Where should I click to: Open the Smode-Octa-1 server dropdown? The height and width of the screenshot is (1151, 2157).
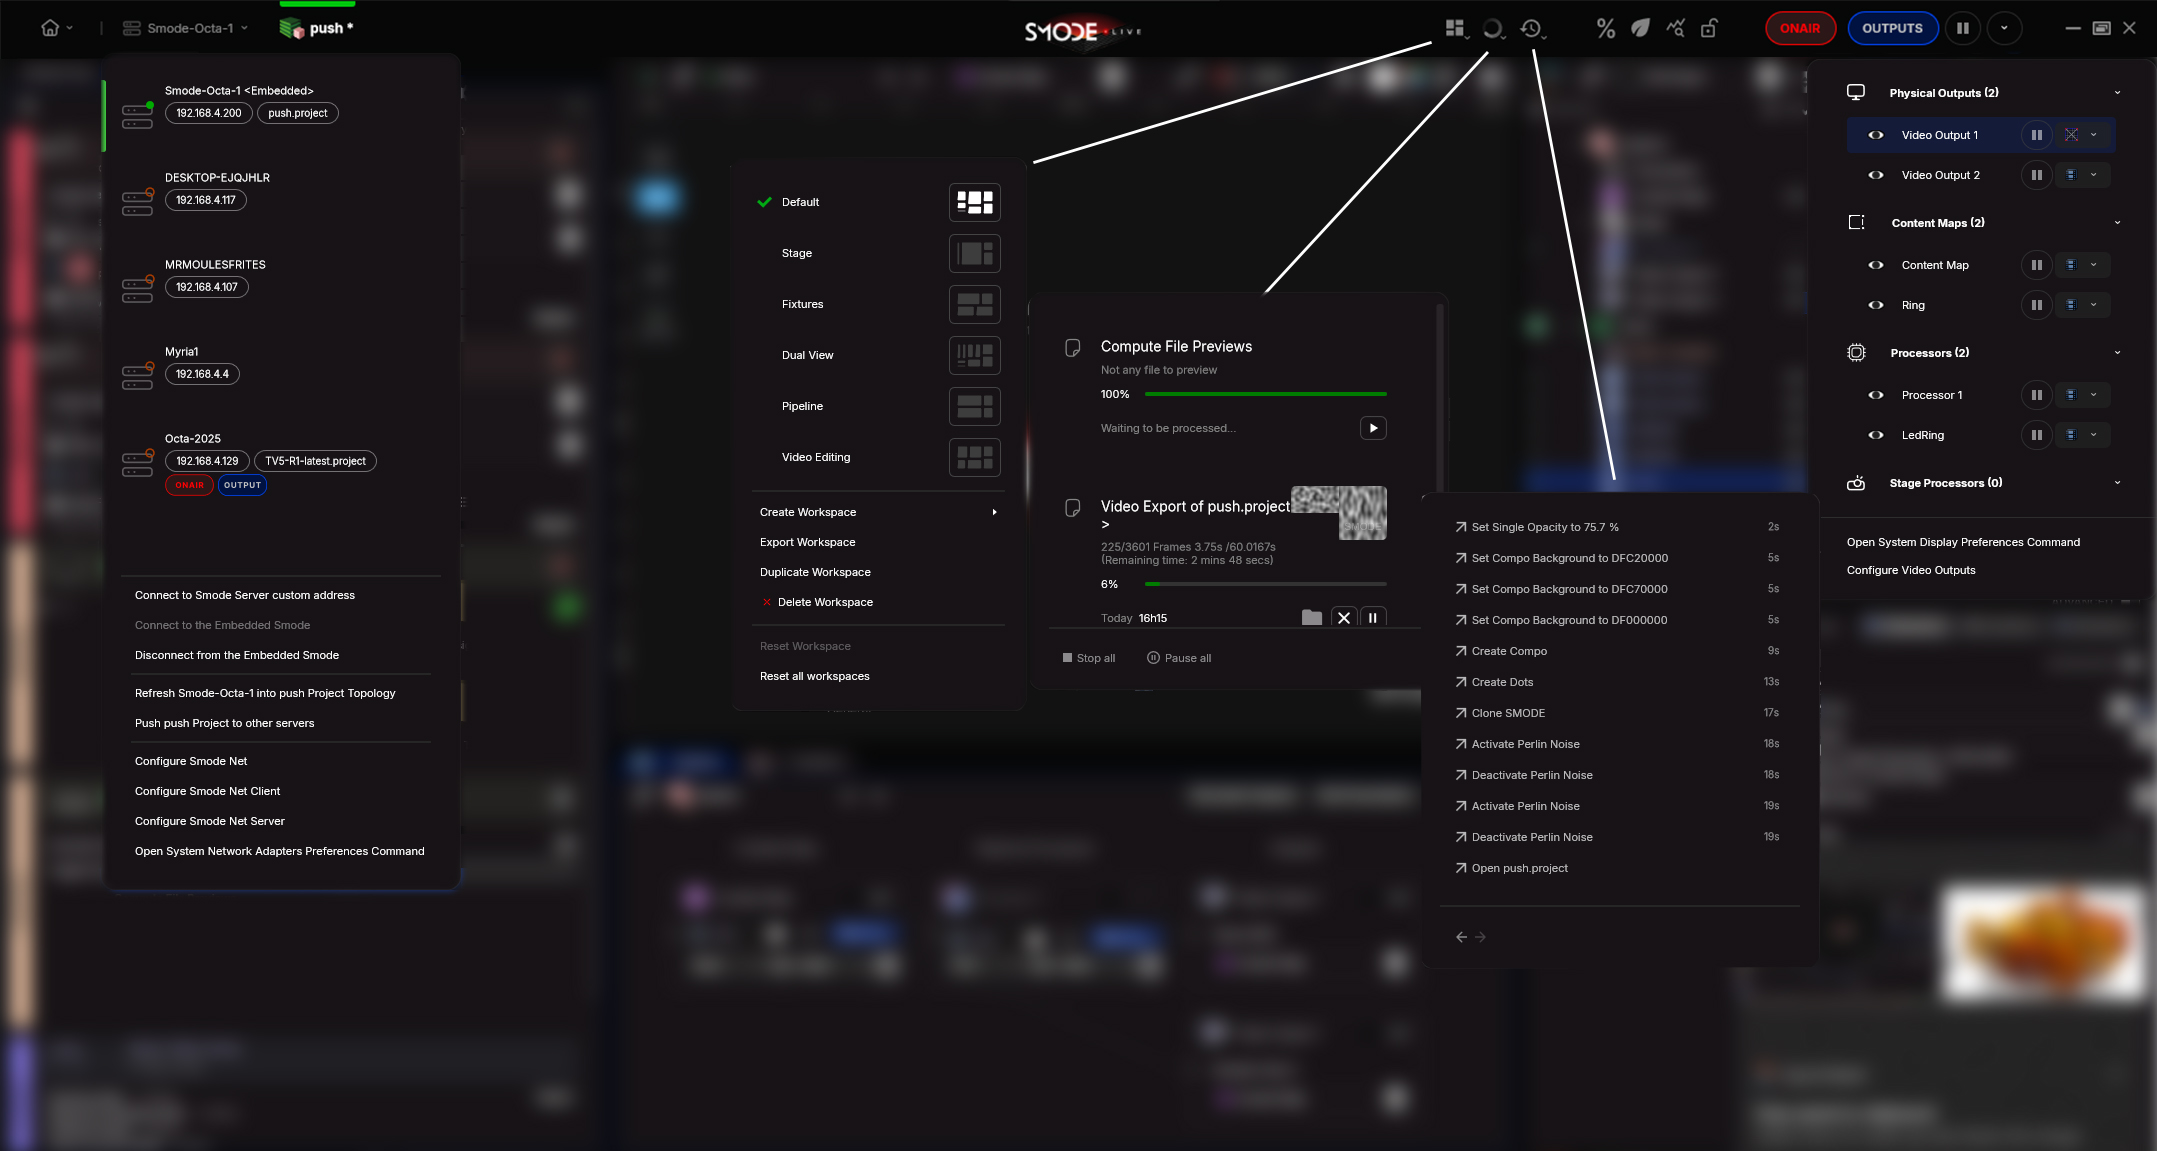[x=185, y=28]
